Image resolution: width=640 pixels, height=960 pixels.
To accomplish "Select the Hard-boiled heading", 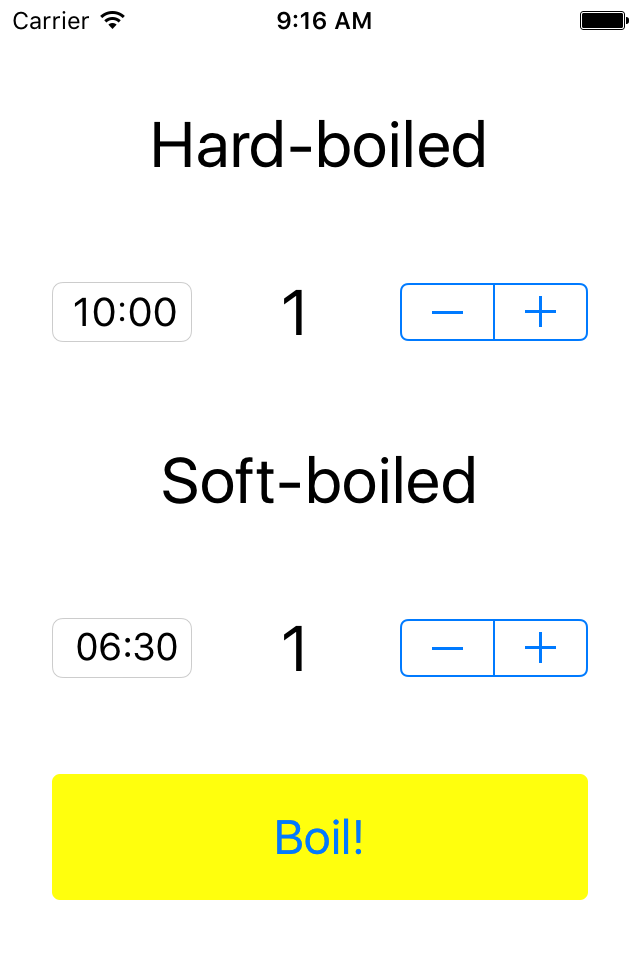I will click(x=318, y=145).
